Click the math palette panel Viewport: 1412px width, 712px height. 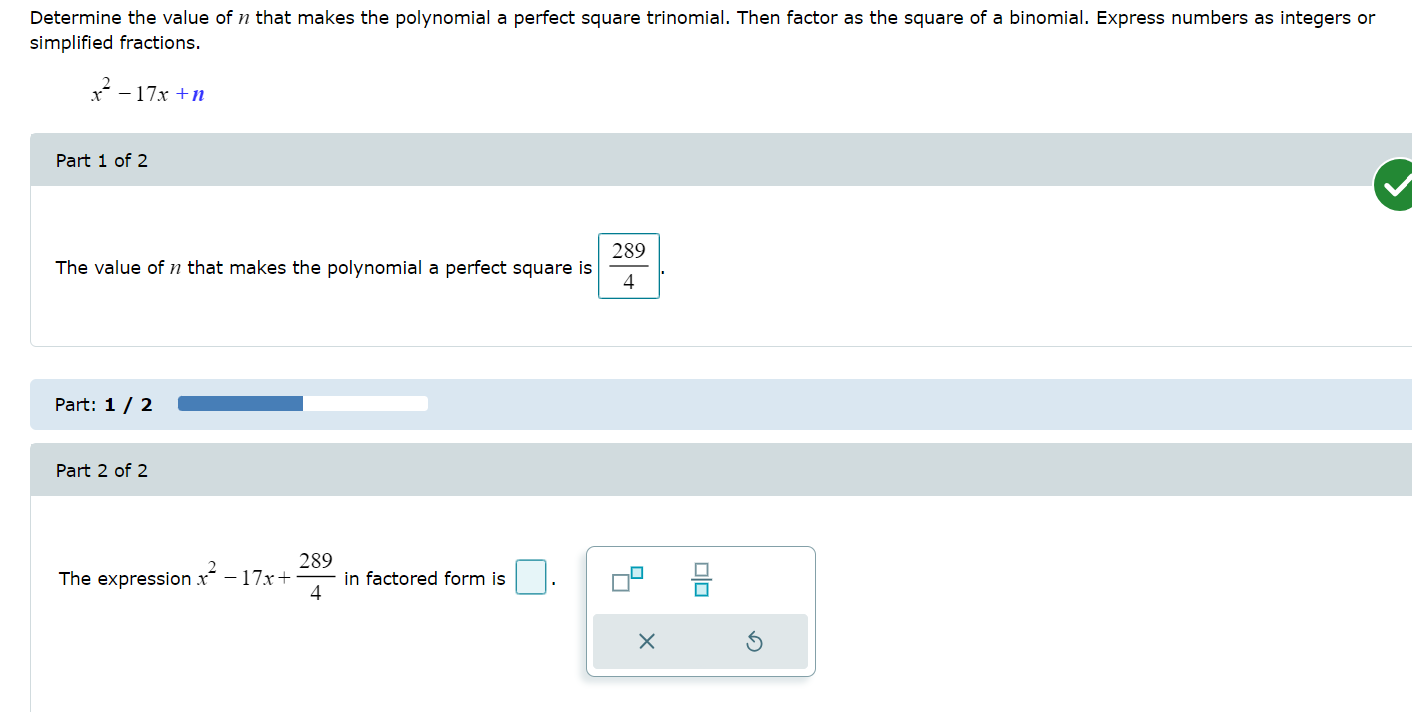tap(700, 610)
